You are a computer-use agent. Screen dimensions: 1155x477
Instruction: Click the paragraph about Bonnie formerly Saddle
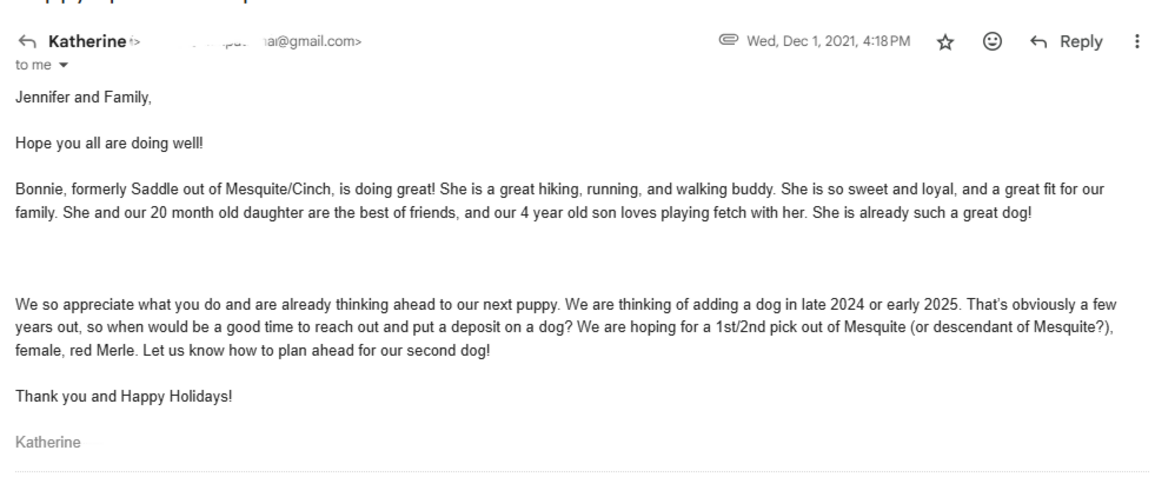pyautogui.click(x=560, y=201)
